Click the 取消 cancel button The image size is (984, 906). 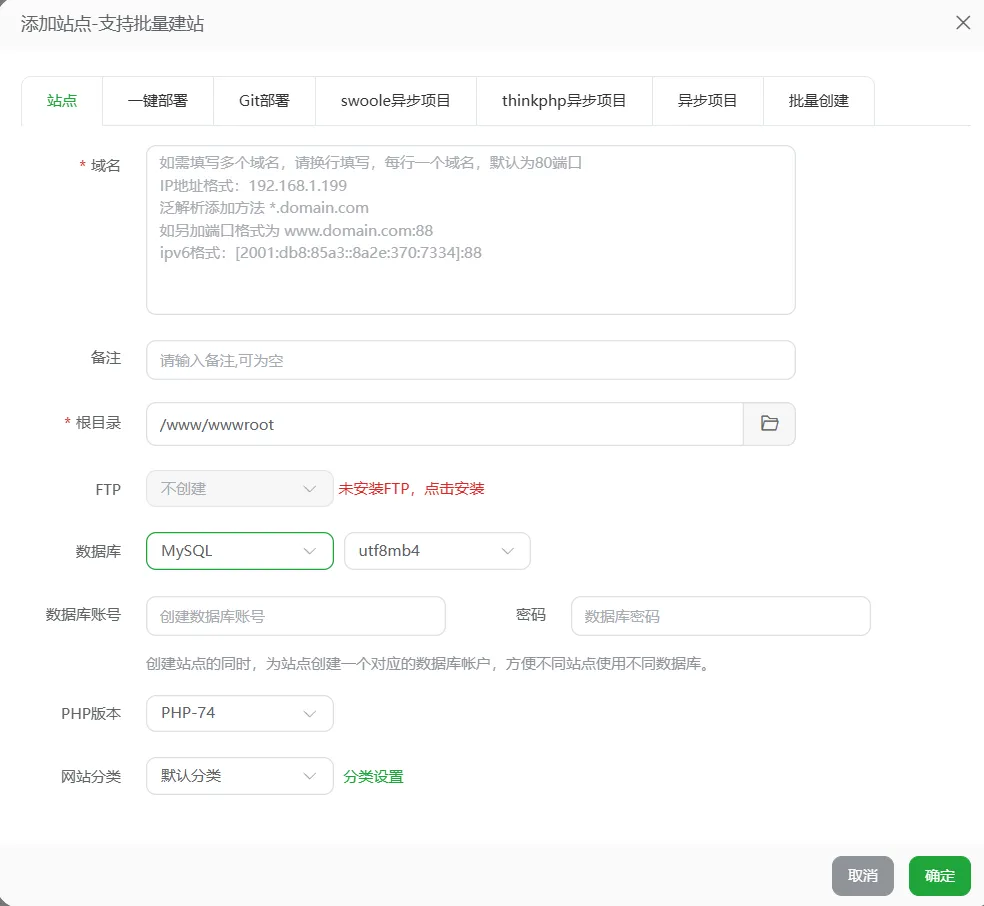click(863, 876)
